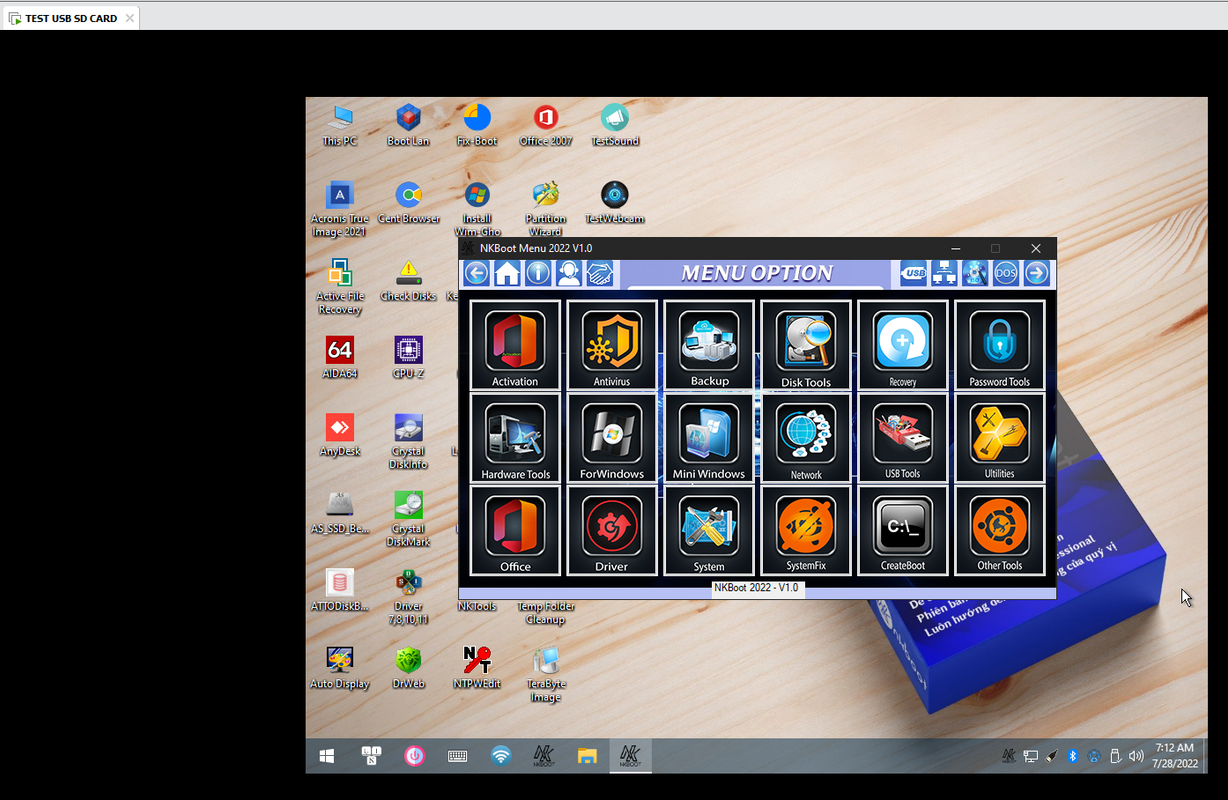This screenshot has width=1228, height=800.
Task: Open the System category tile
Action: (709, 531)
